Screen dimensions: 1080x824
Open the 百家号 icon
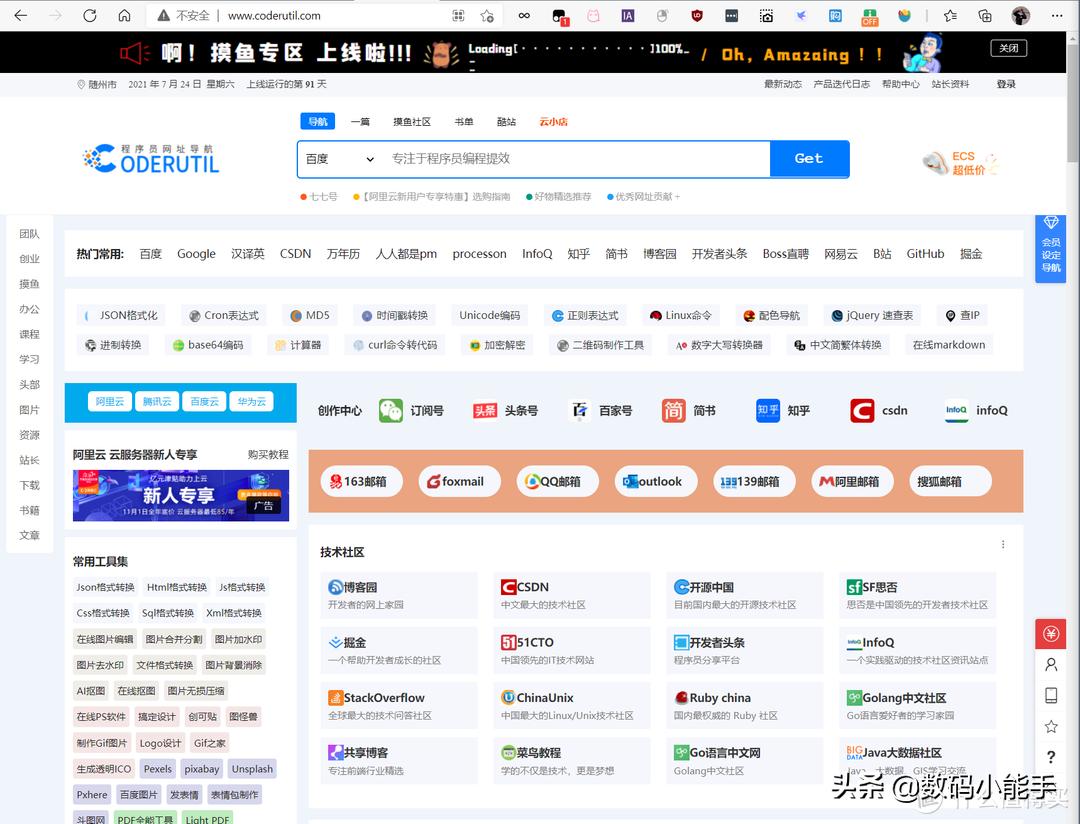599,410
